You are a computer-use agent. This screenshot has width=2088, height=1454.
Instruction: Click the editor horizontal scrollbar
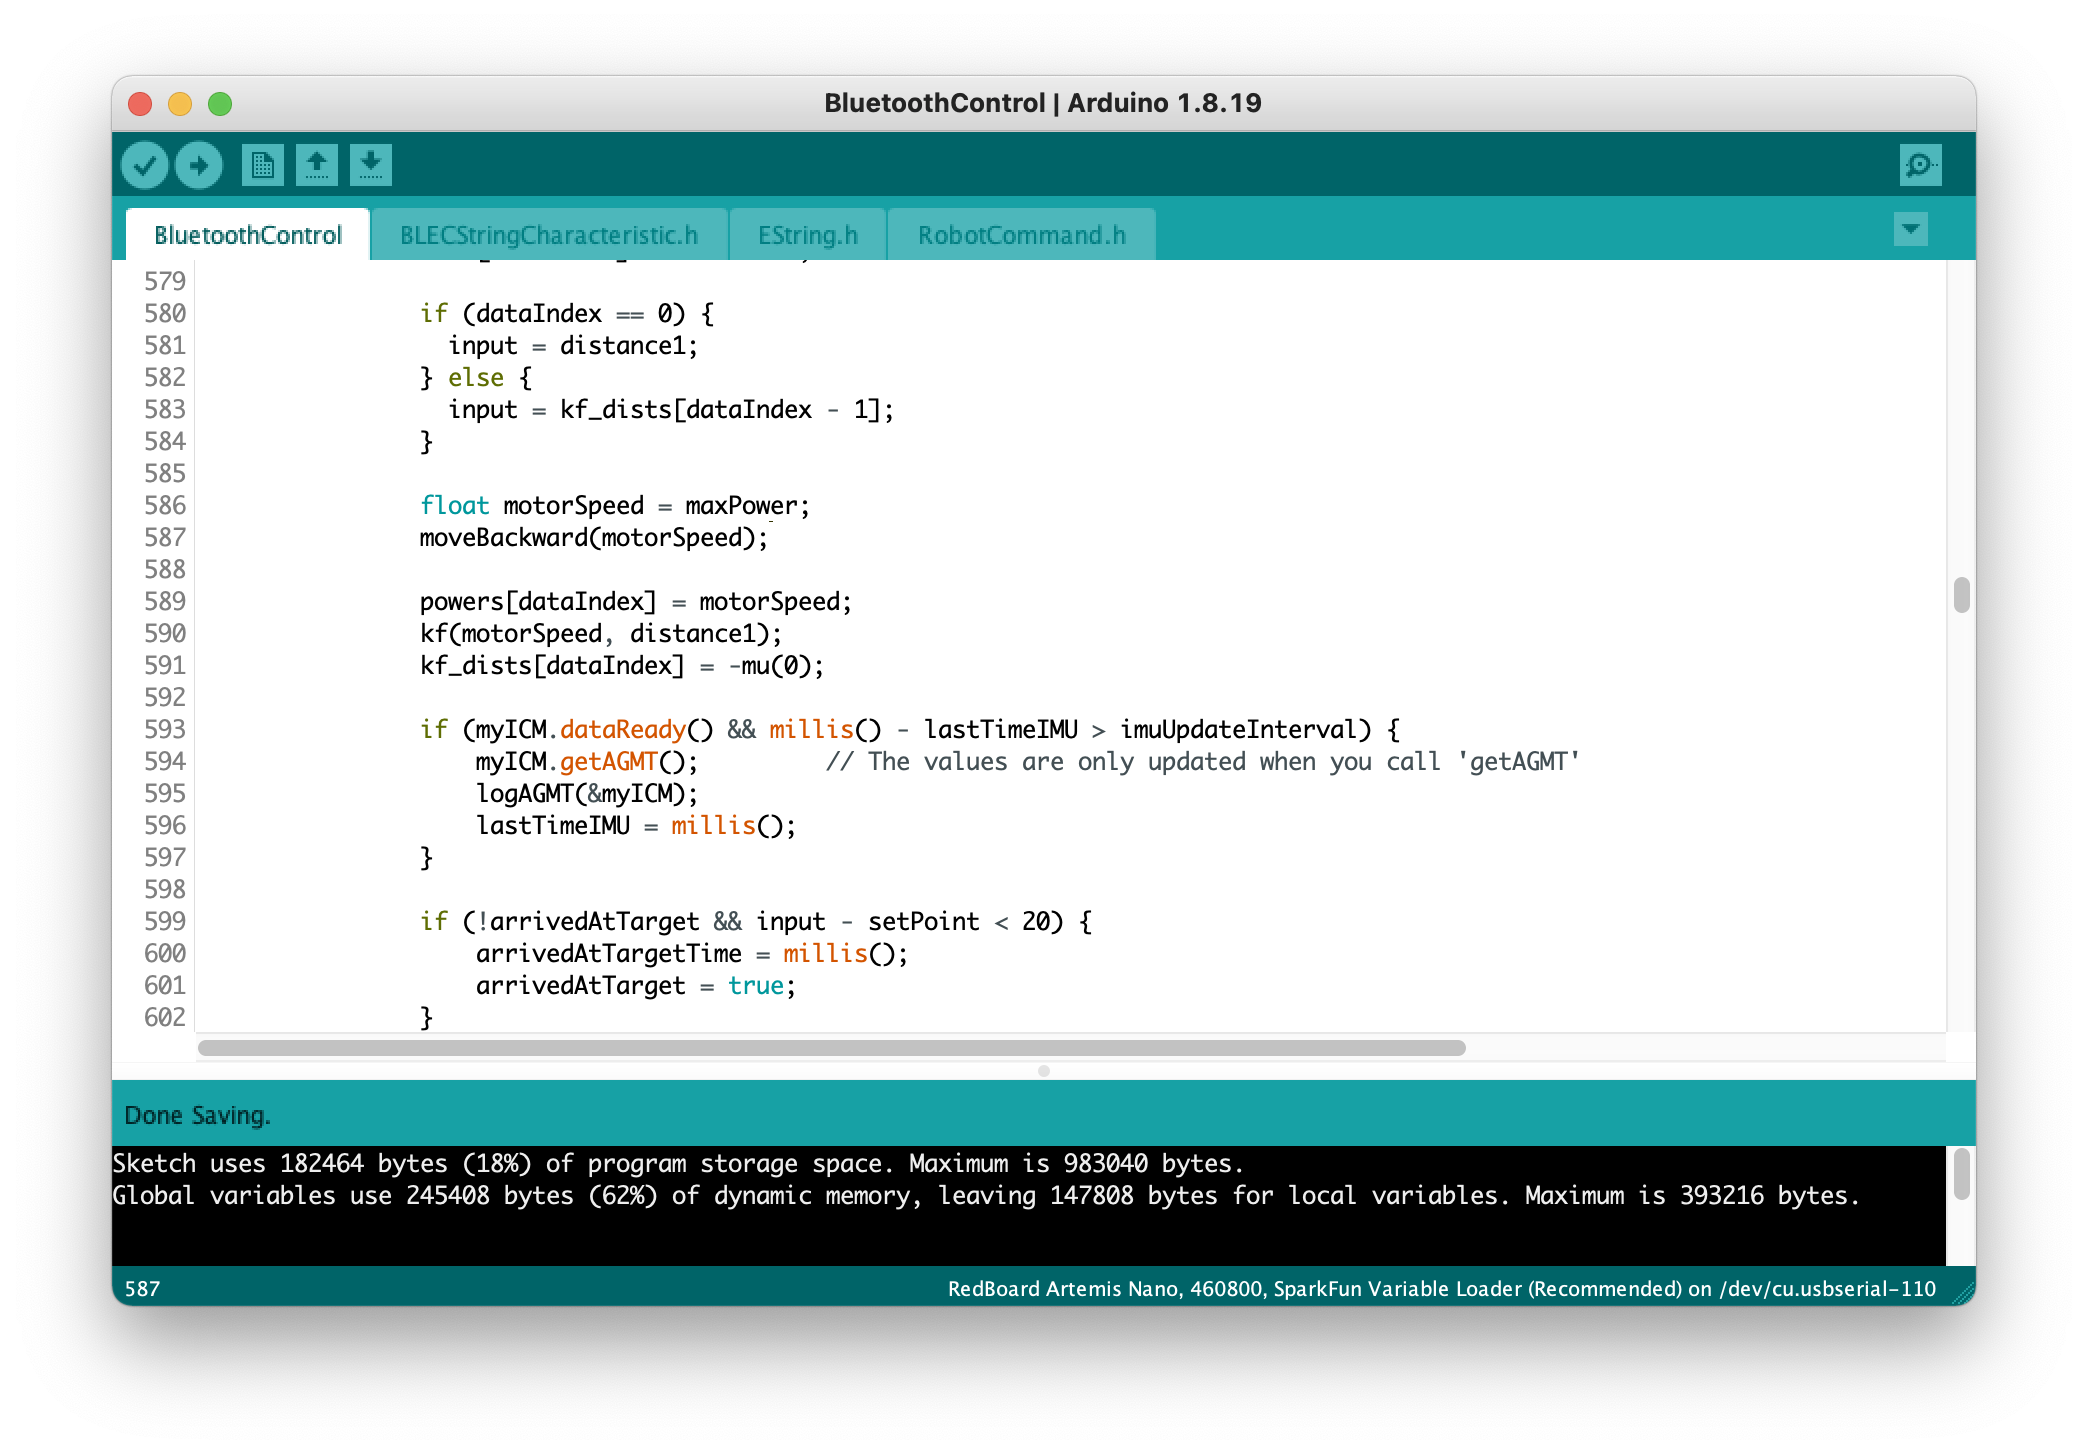(832, 1048)
